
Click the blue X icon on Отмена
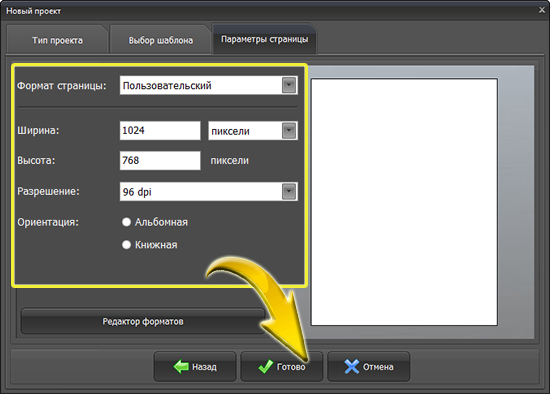coord(351,367)
